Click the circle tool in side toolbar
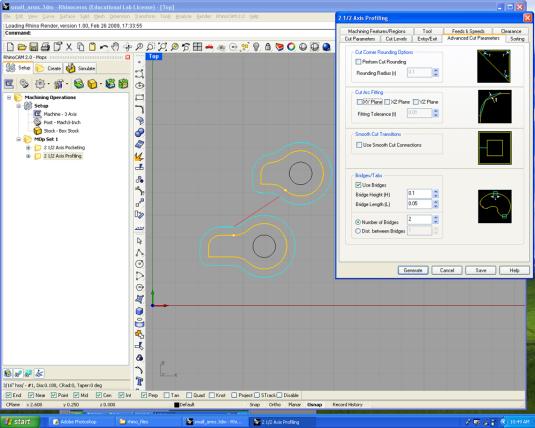This screenshot has height=428, width=535. pyautogui.click(x=139, y=264)
